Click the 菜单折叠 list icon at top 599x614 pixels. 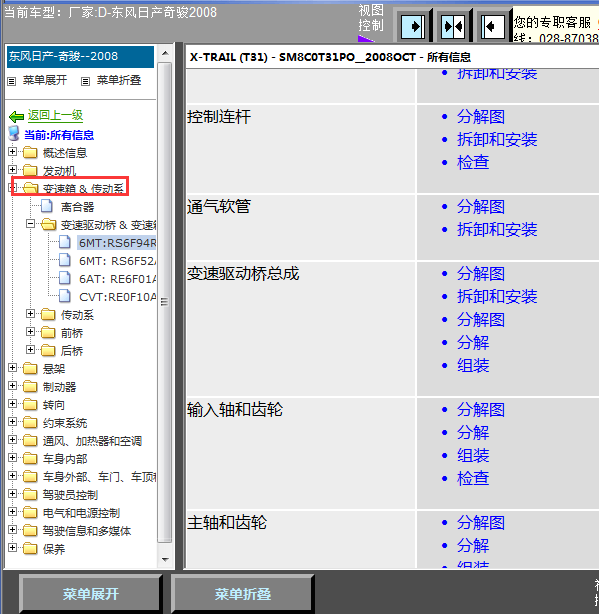coord(85,81)
